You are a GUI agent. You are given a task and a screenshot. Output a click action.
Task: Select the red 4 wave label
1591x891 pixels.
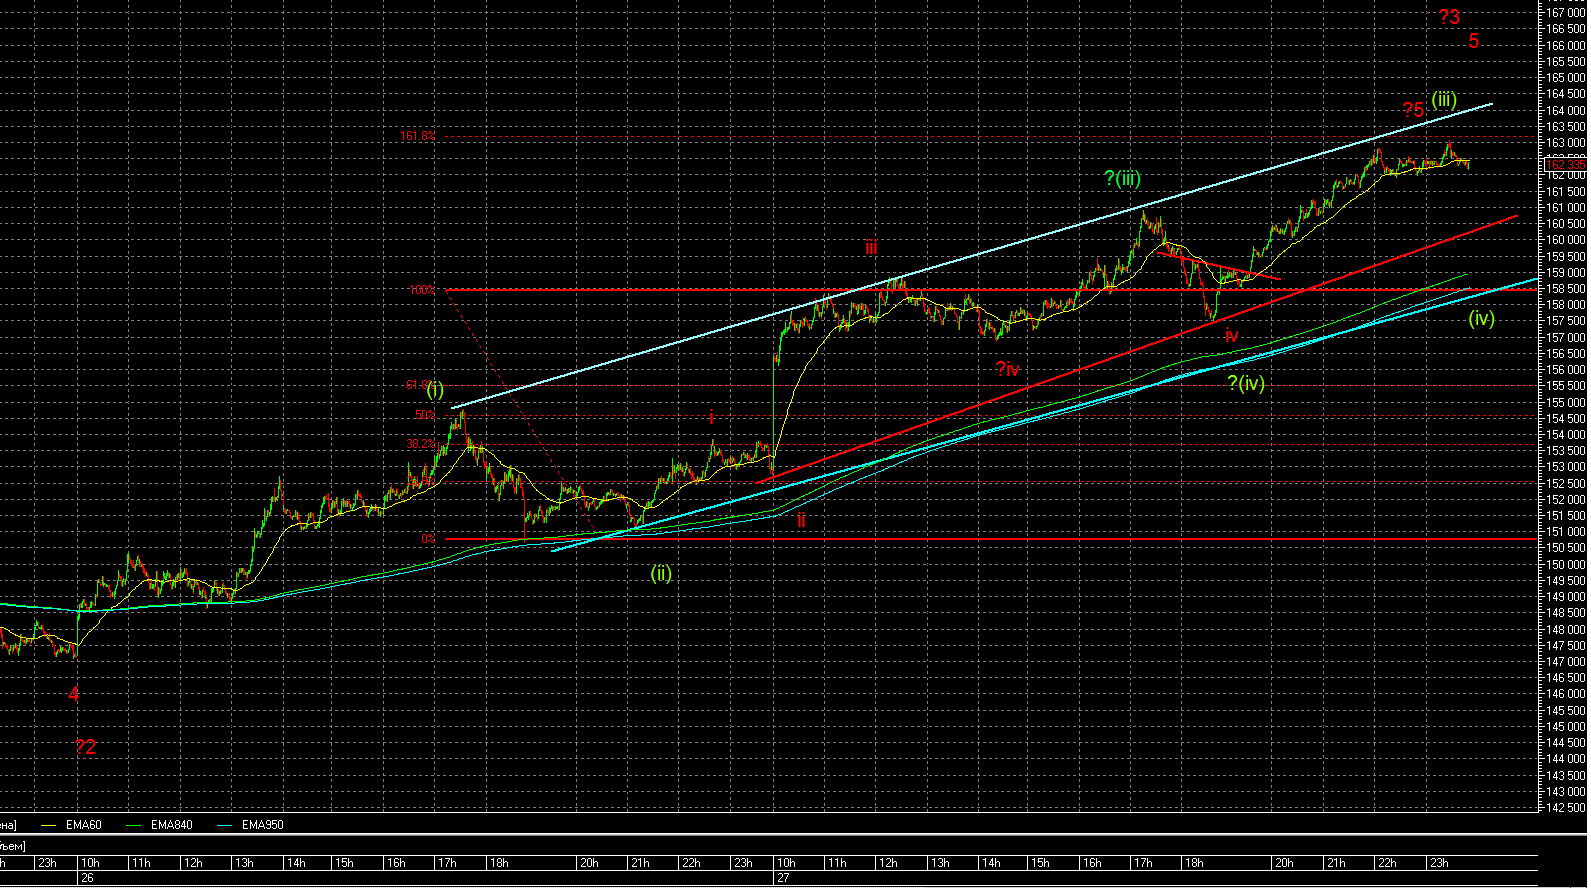click(74, 694)
